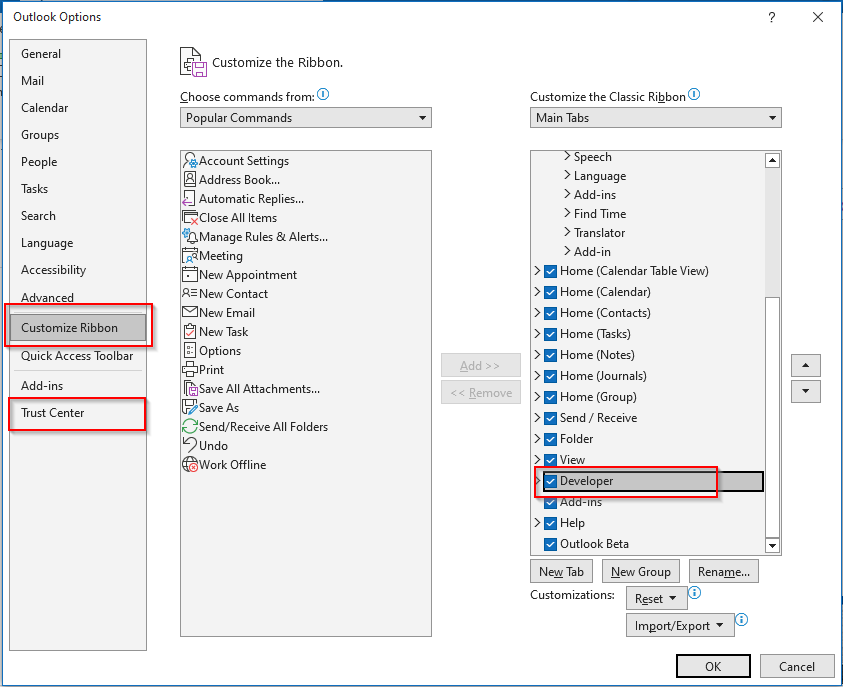This screenshot has height=687, width=843.
Task: Expand the Home (Calendar) tree node
Action: 537,292
